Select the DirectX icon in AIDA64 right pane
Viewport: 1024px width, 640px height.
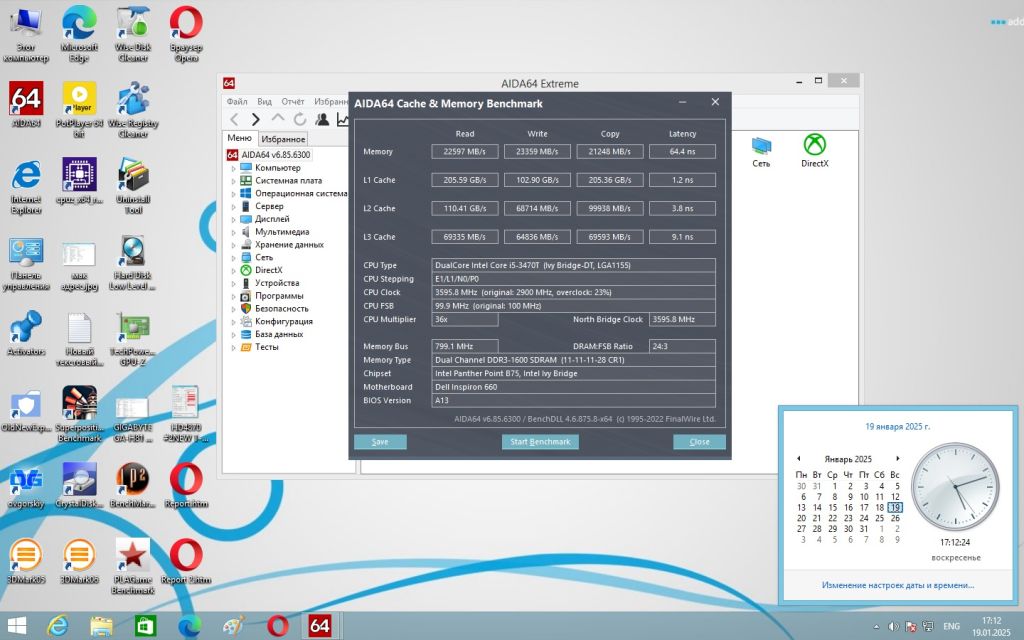[814, 150]
